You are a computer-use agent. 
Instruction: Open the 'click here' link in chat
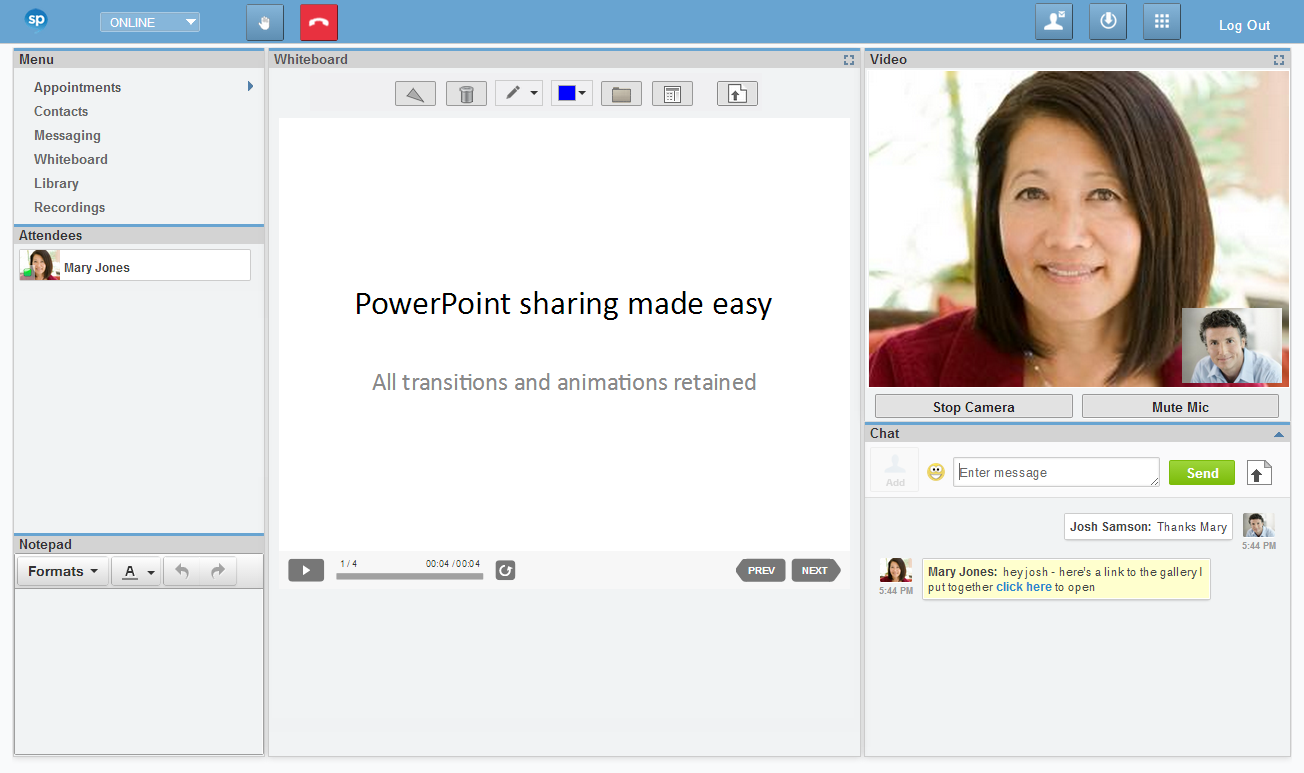click(1023, 587)
